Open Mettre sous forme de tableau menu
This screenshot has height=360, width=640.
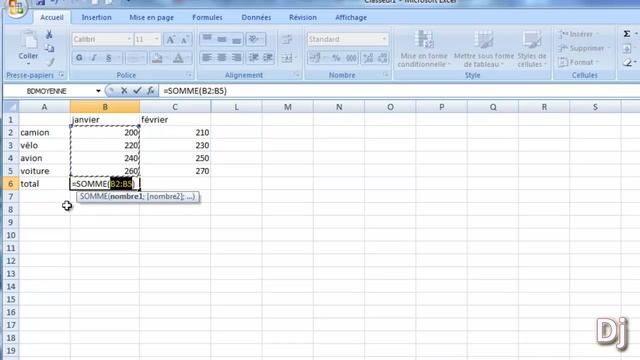[x=484, y=49]
